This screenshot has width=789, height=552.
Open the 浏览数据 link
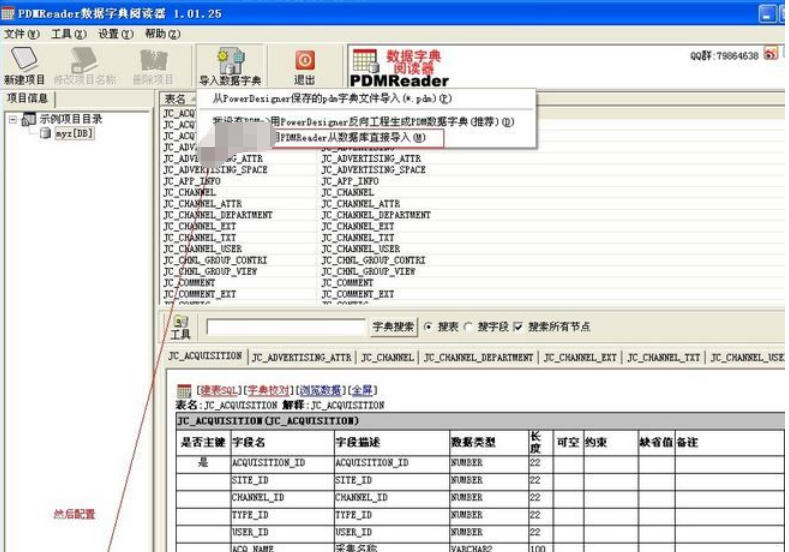tap(320, 390)
